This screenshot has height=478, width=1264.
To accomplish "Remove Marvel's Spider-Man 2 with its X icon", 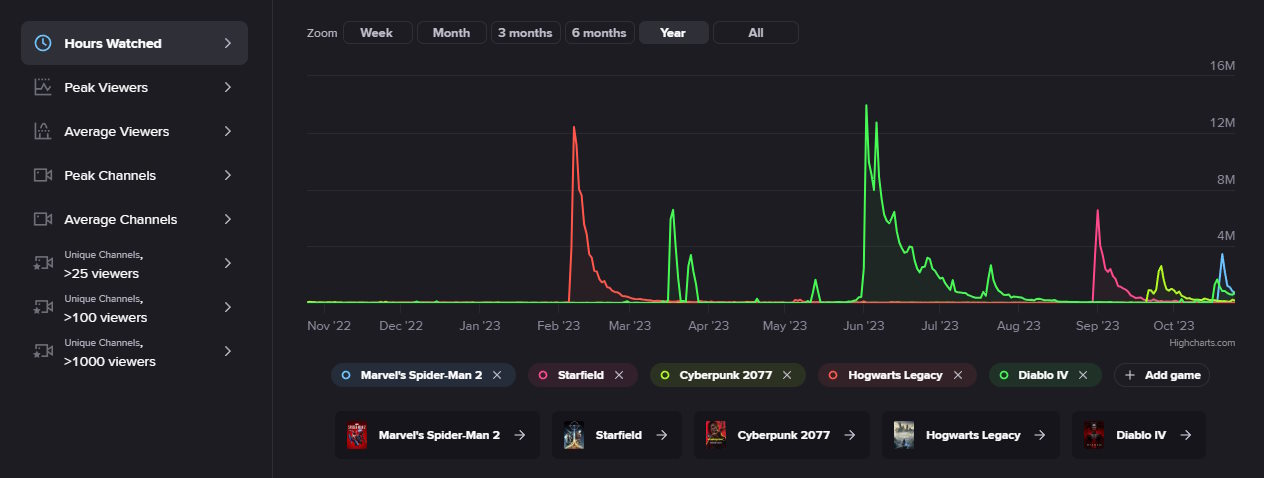I will 497,375.
